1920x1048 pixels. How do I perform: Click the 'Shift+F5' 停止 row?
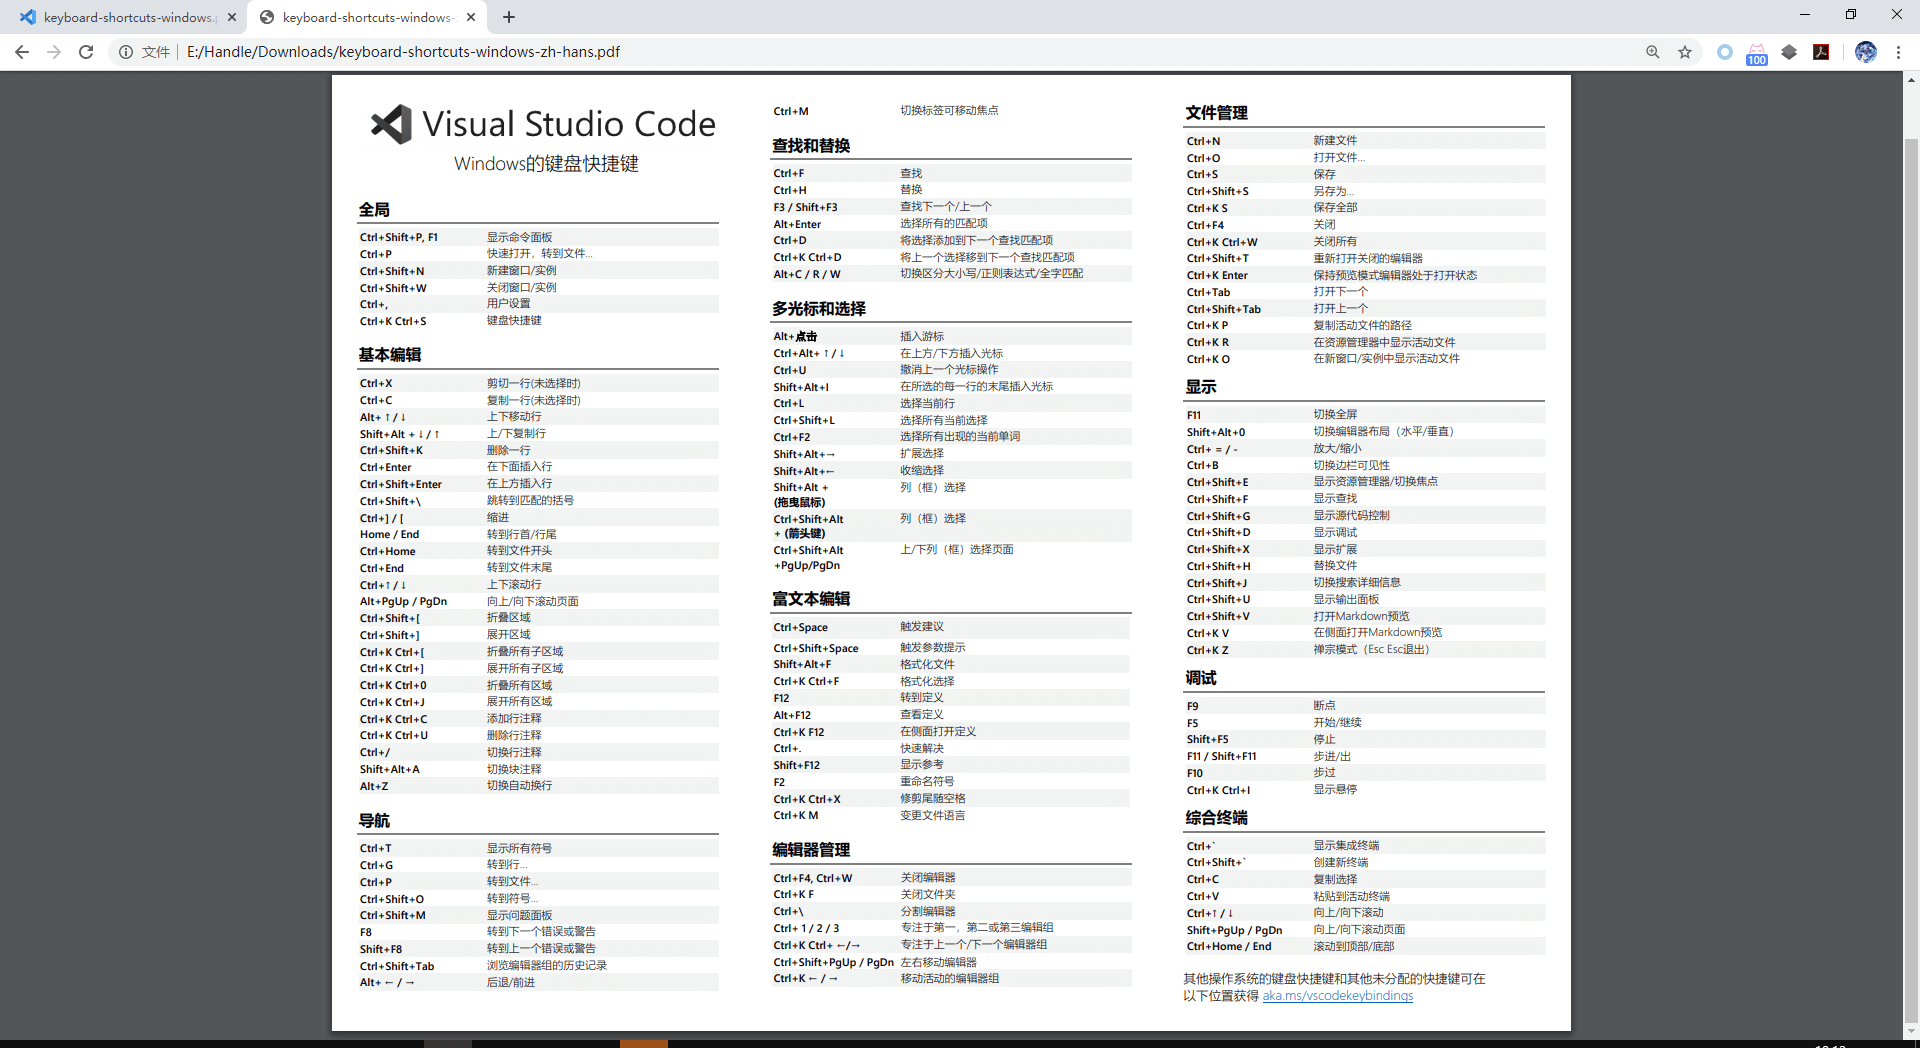(x=1365, y=740)
